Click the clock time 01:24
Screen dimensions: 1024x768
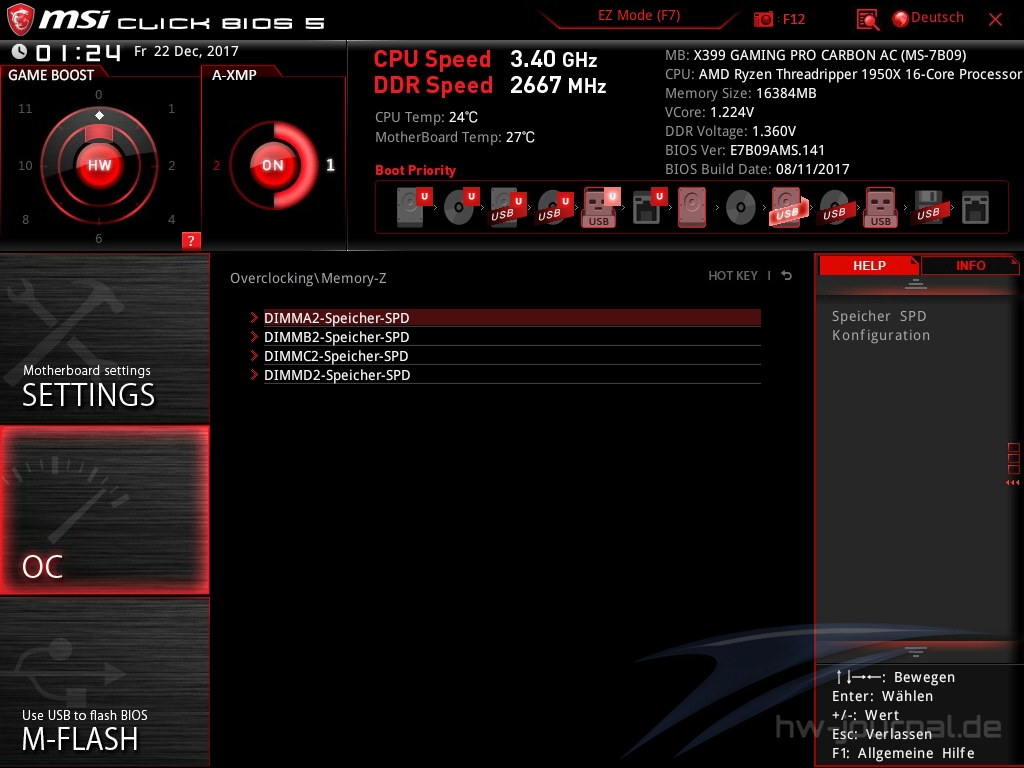(78, 52)
